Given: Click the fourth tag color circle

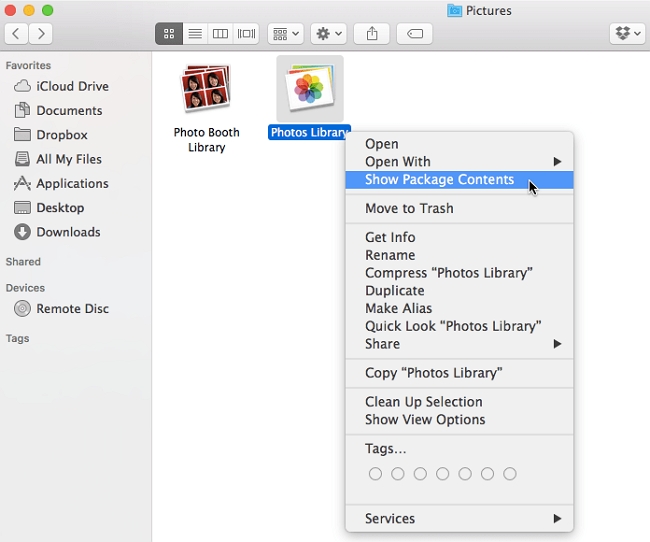Looking at the screenshot, I should tap(442, 474).
